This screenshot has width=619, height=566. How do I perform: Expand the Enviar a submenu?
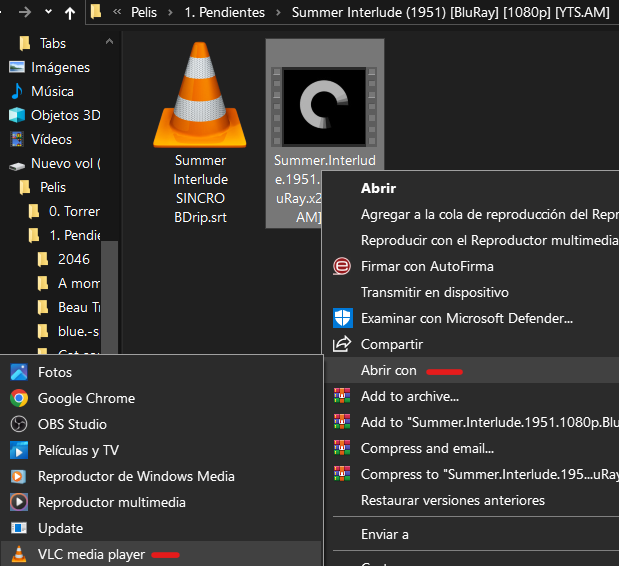click(x=384, y=534)
